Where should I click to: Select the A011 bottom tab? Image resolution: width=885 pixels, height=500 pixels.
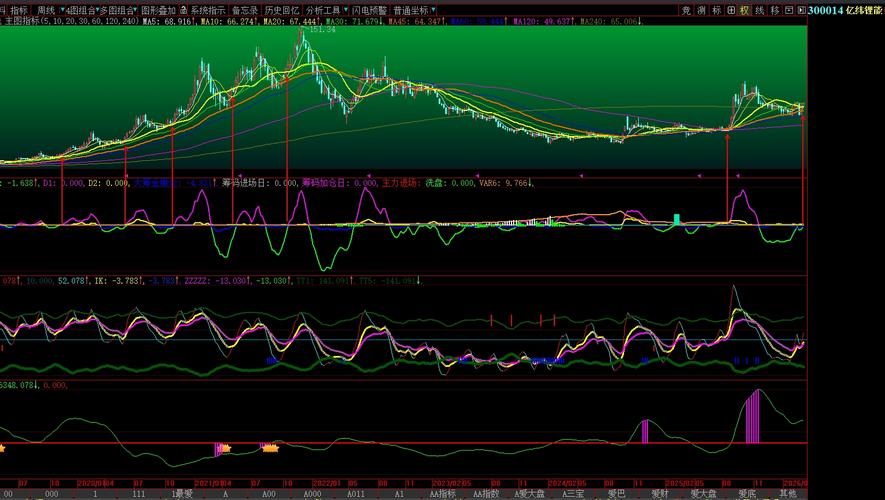[x=356, y=494]
